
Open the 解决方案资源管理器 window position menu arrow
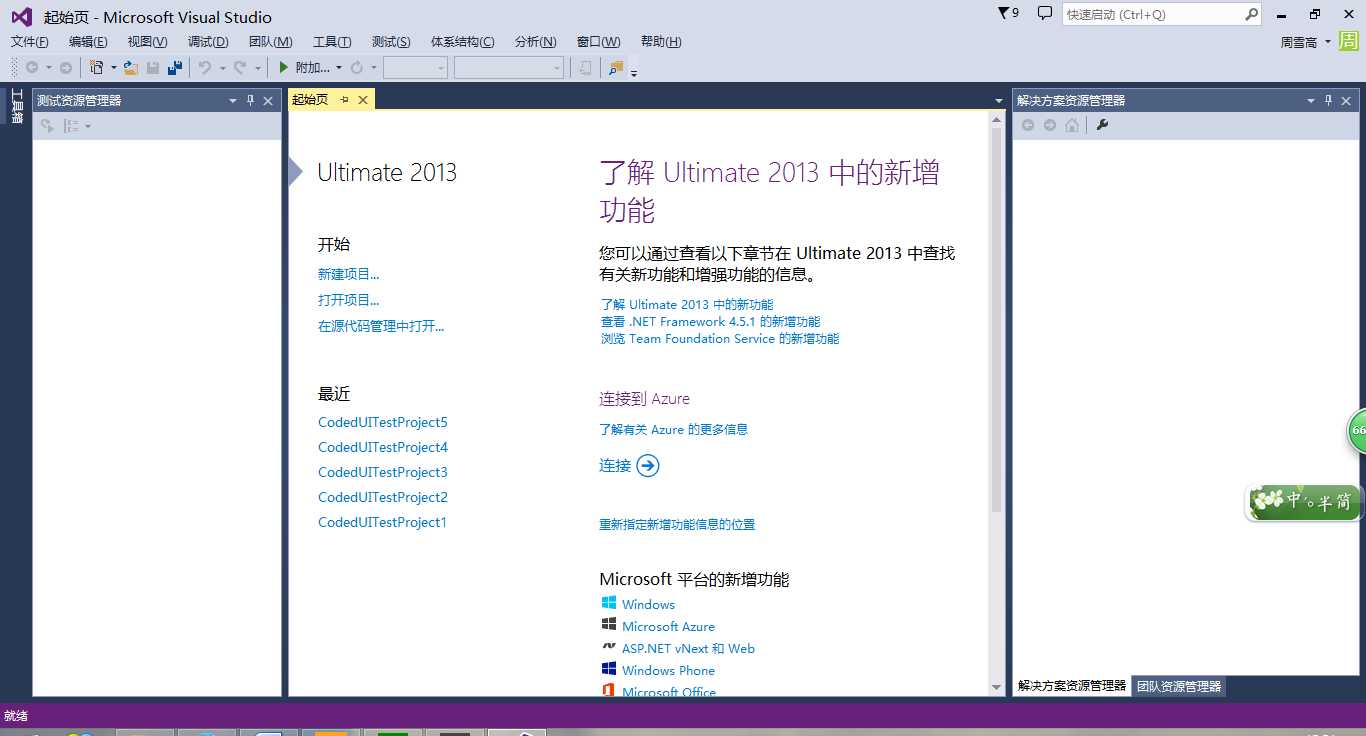(x=1311, y=100)
